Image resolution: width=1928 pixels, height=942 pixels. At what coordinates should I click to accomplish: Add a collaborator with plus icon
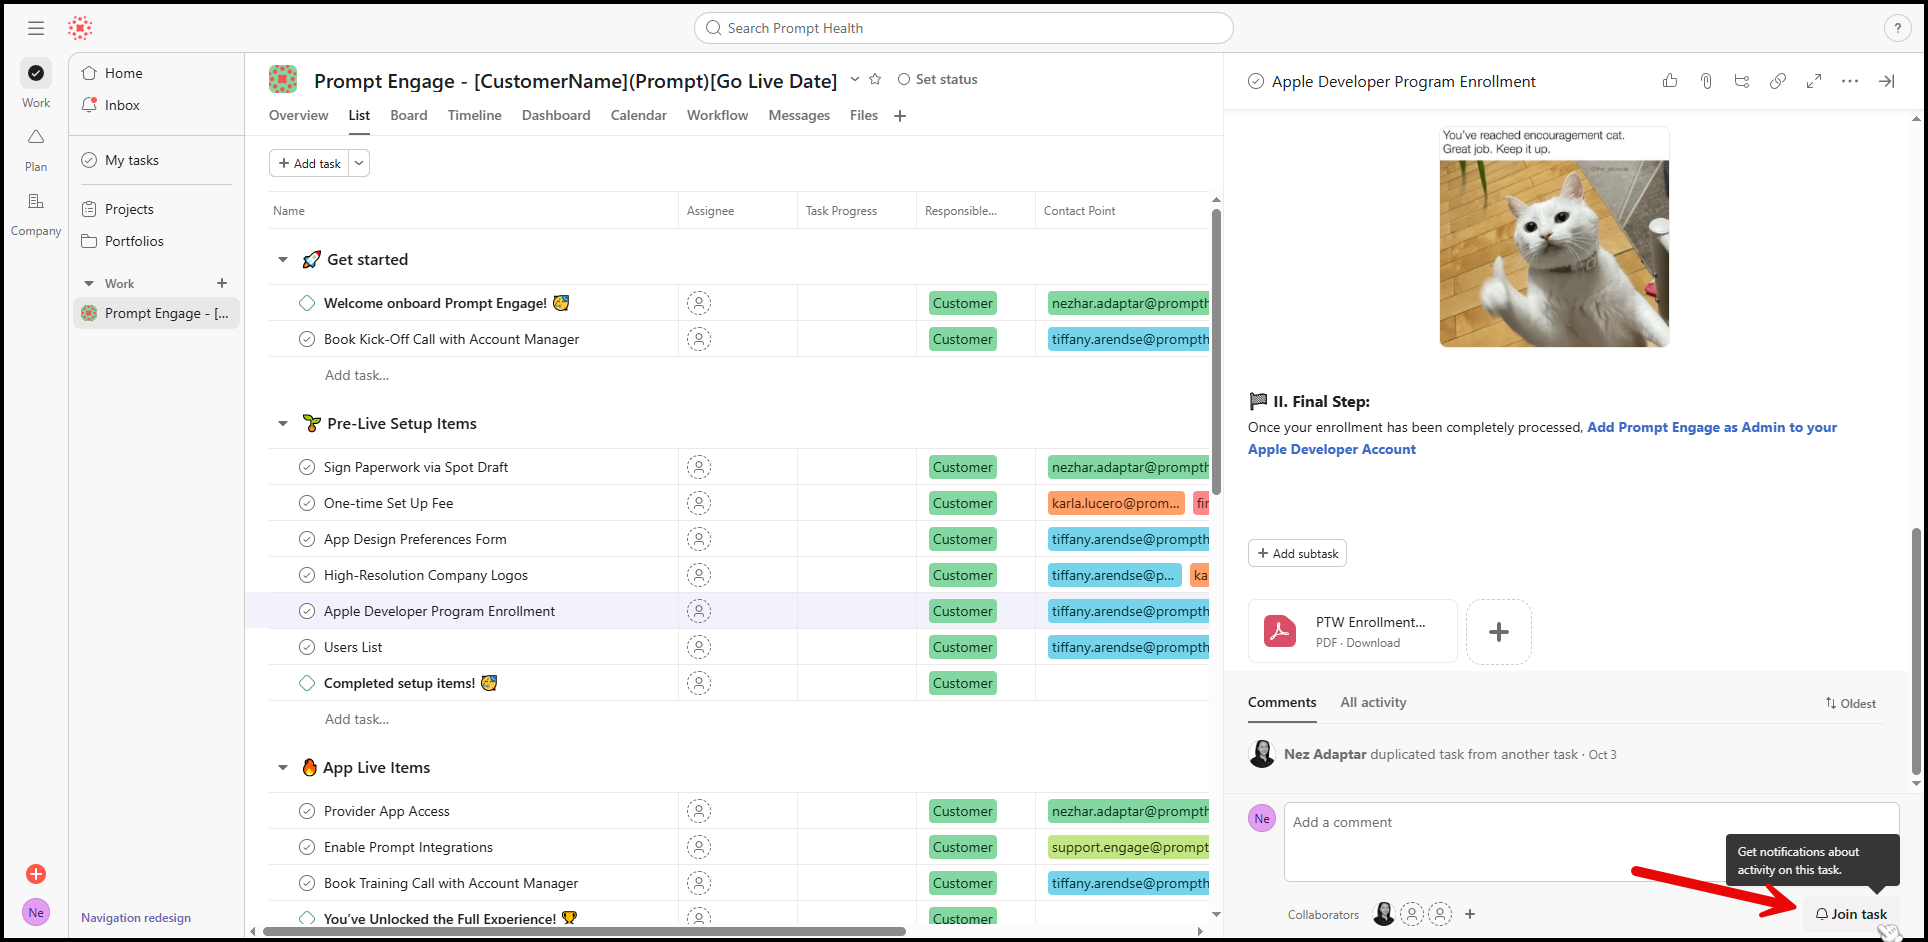[x=1470, y=914]
